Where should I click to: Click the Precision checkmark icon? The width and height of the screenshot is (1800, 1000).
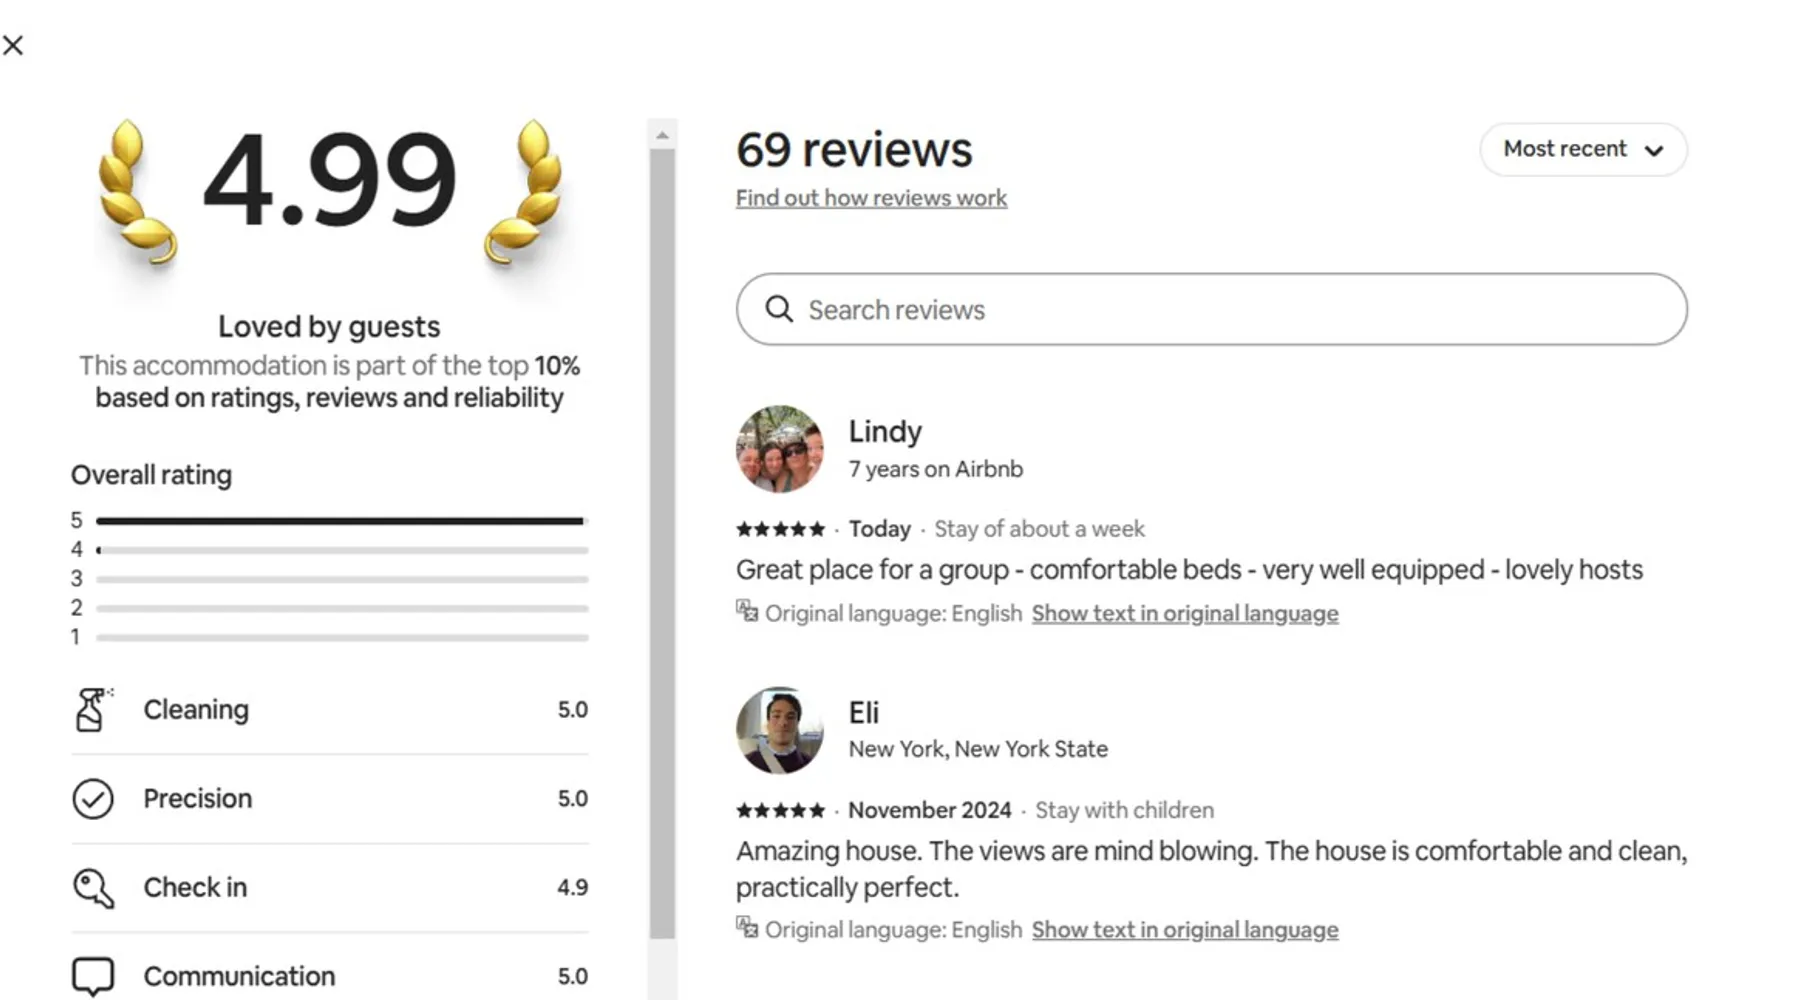coord(93,799)
